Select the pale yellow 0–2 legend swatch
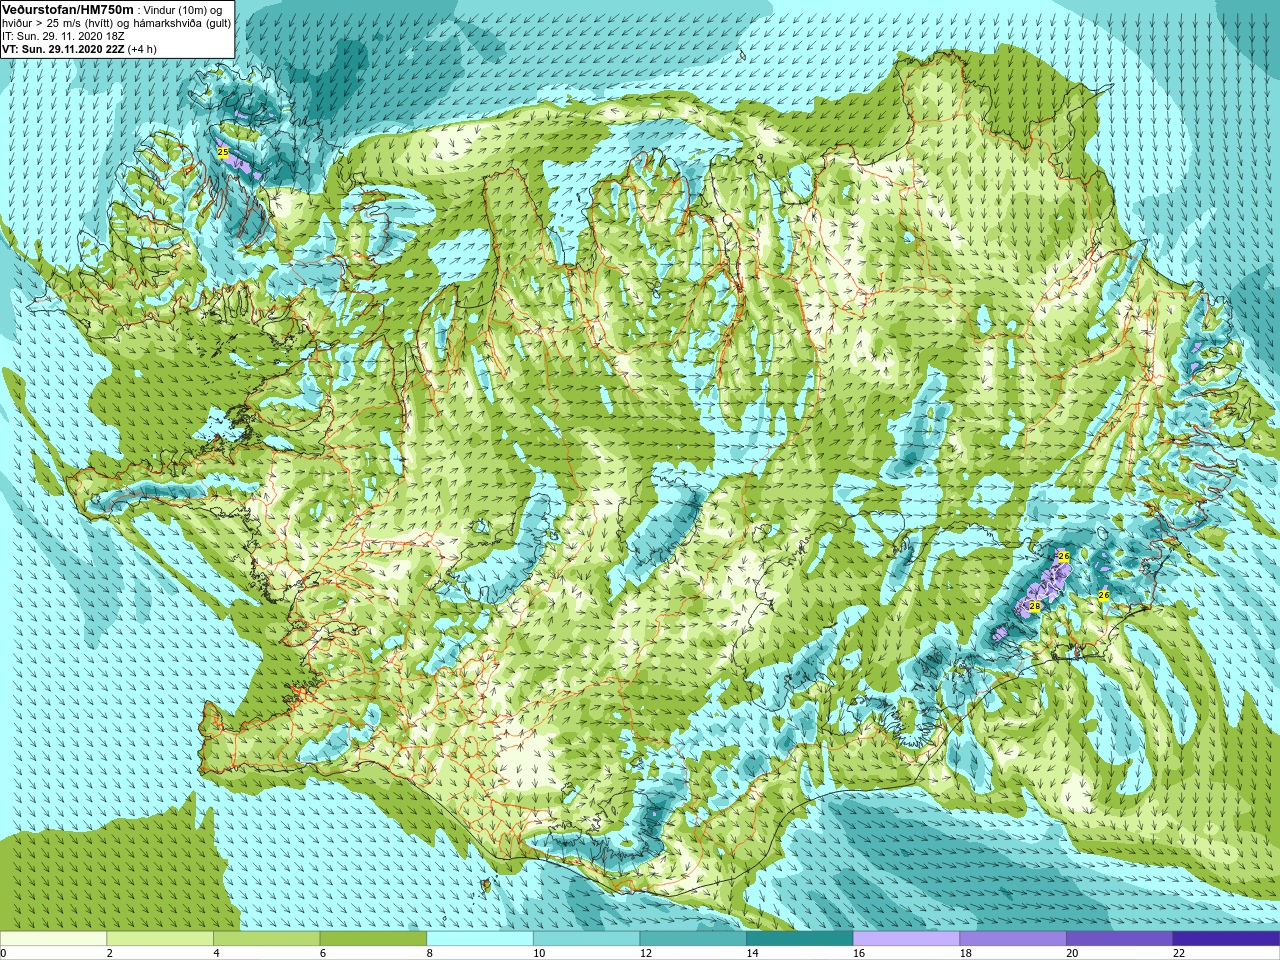1280x960 pixels. (53, 939)
